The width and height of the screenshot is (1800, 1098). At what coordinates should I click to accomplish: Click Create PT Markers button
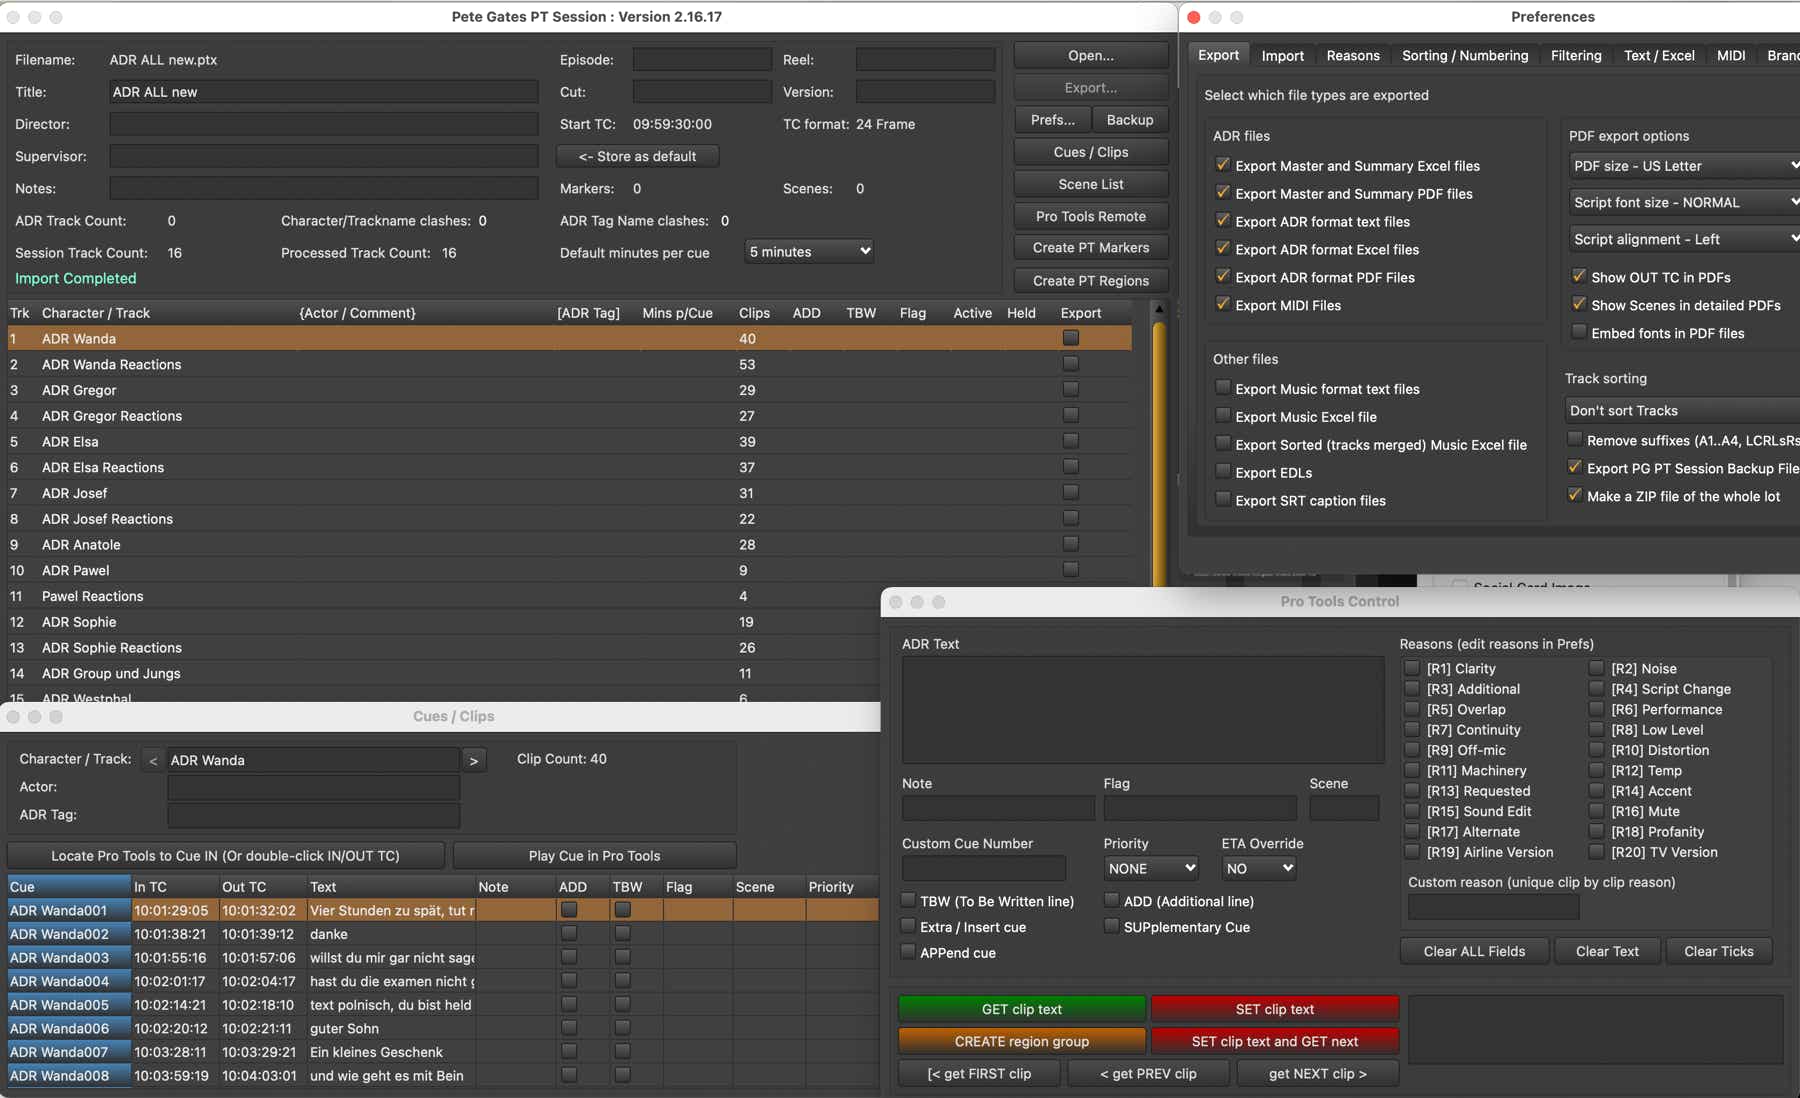1091,248
